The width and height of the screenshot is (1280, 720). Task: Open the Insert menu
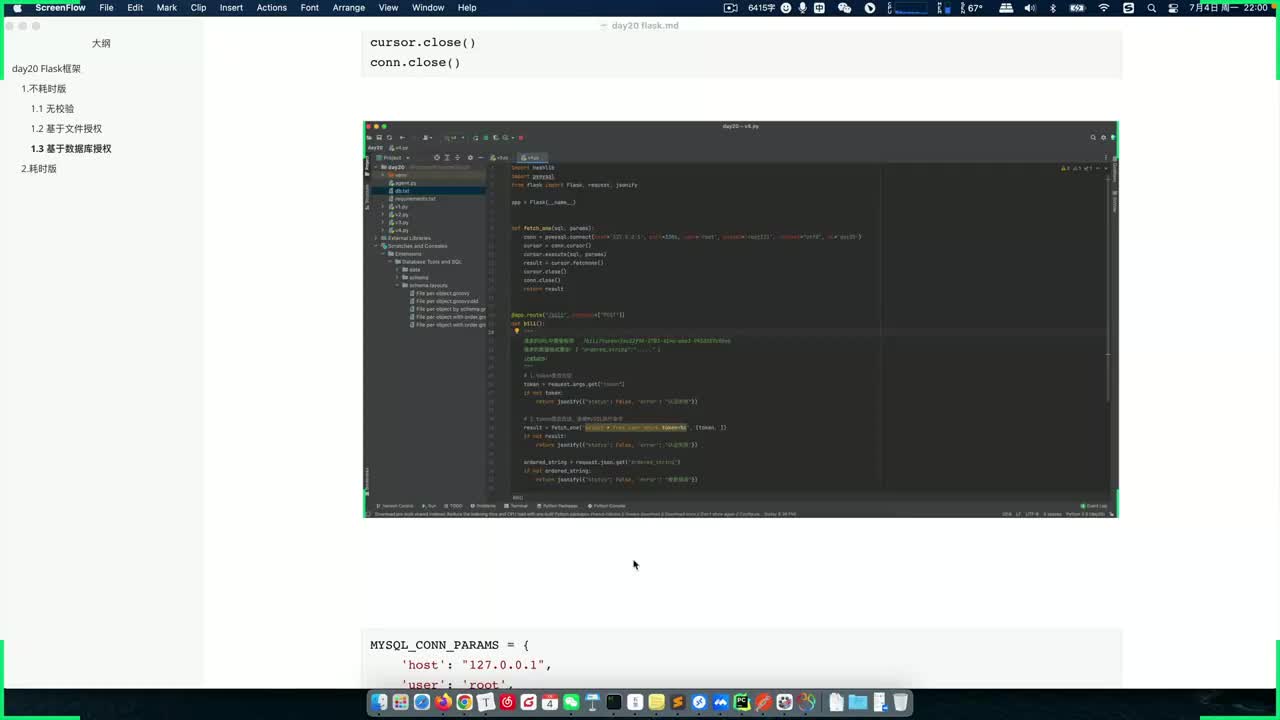coord(231,7)
